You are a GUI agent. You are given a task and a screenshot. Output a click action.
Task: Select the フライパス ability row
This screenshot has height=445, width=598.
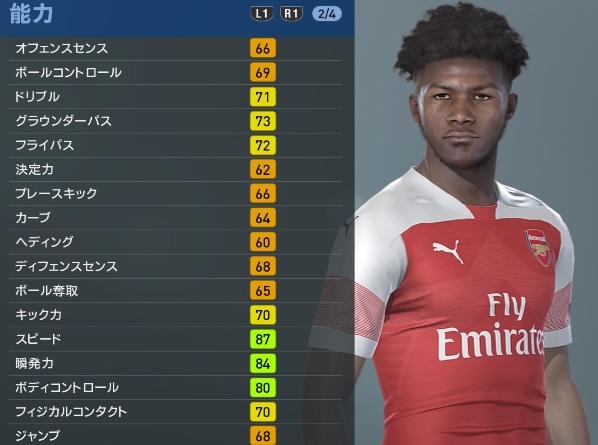coord(175,145)
